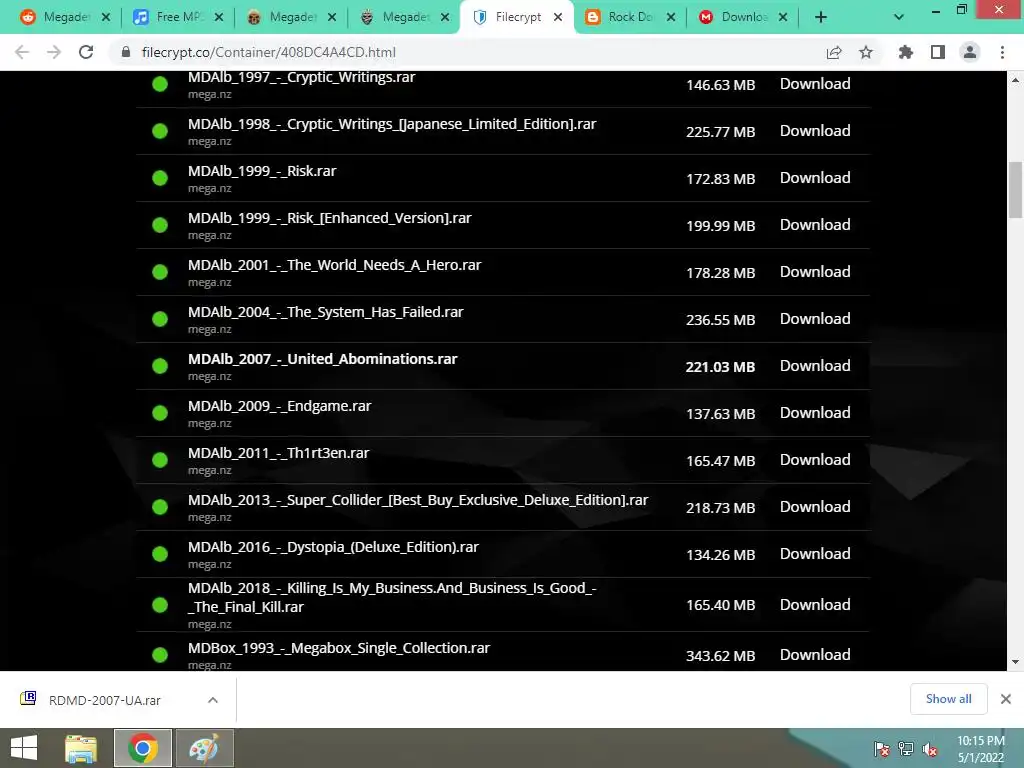
Task: Click green status dot for Th1rt3en.rar
Action: coord(160,460)
